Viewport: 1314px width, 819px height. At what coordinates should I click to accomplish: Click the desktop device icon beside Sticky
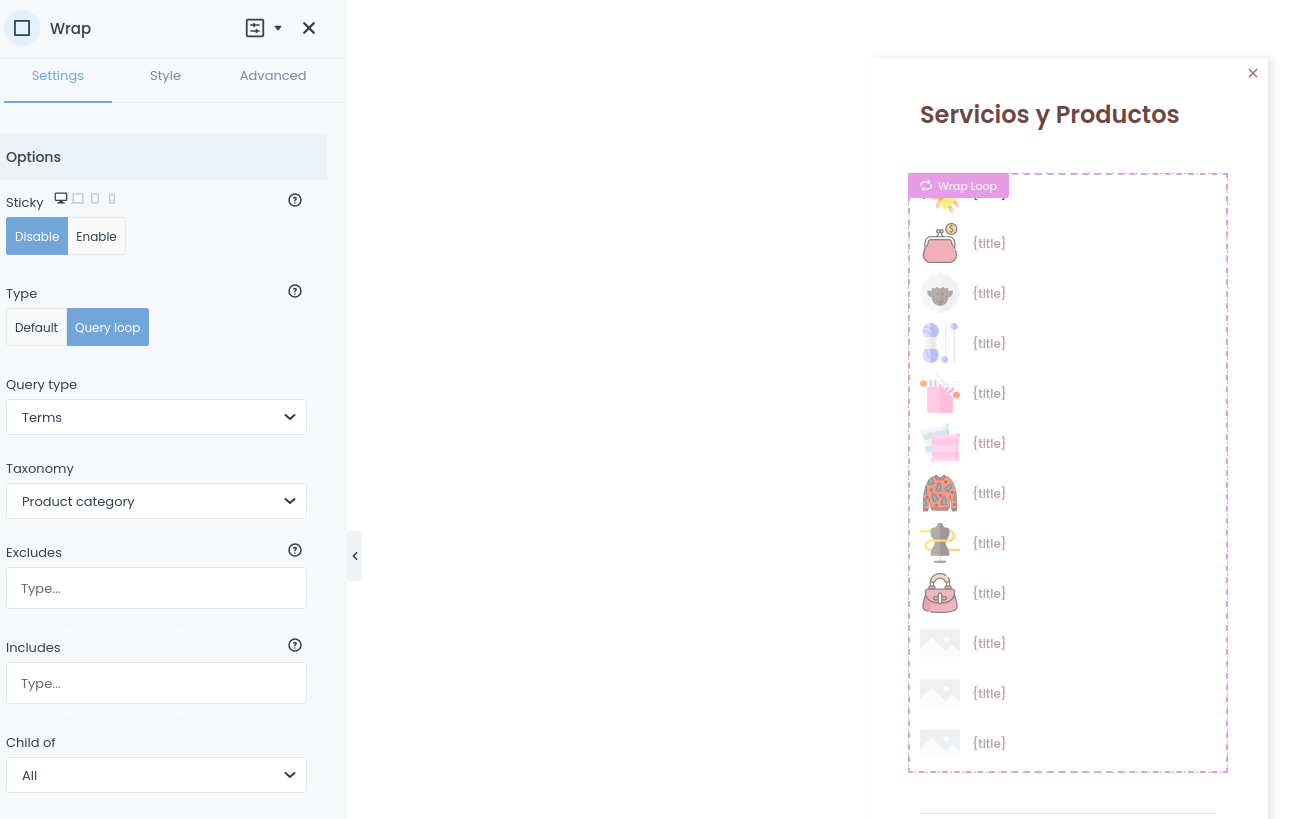click(61, 199)
